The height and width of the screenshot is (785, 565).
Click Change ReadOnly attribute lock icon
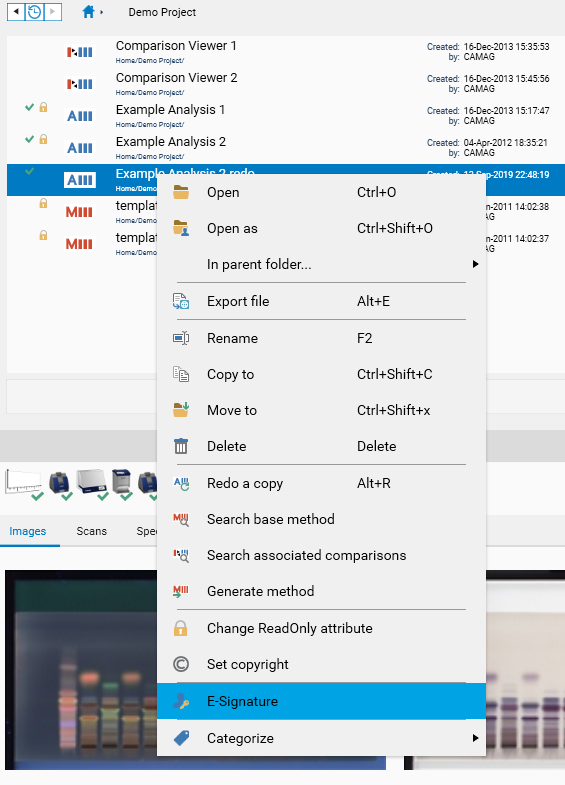coord(181,628)
